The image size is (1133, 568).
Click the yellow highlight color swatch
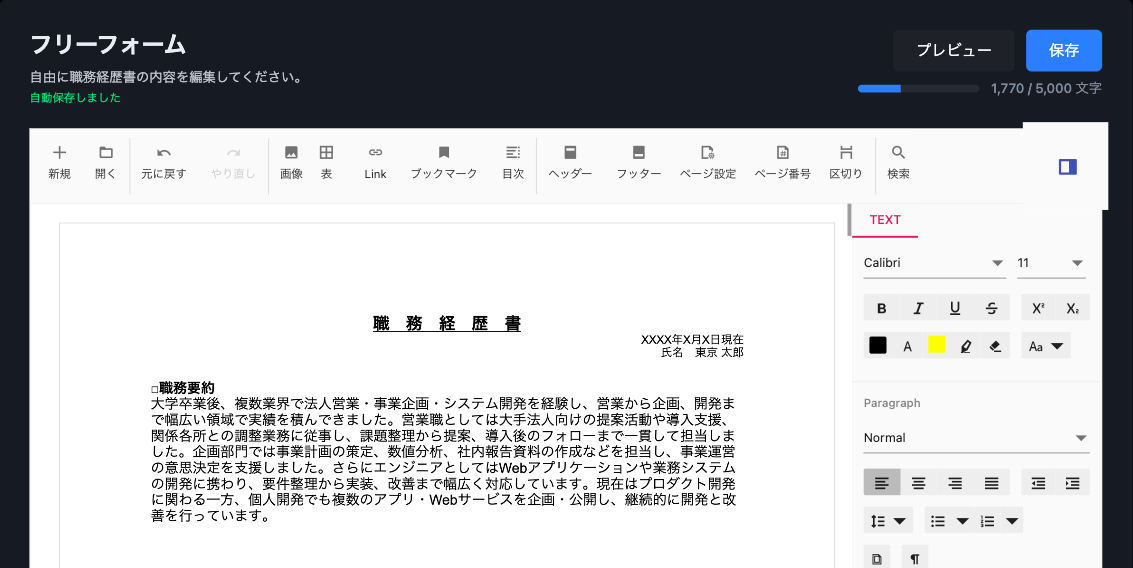tap(936, 345)
